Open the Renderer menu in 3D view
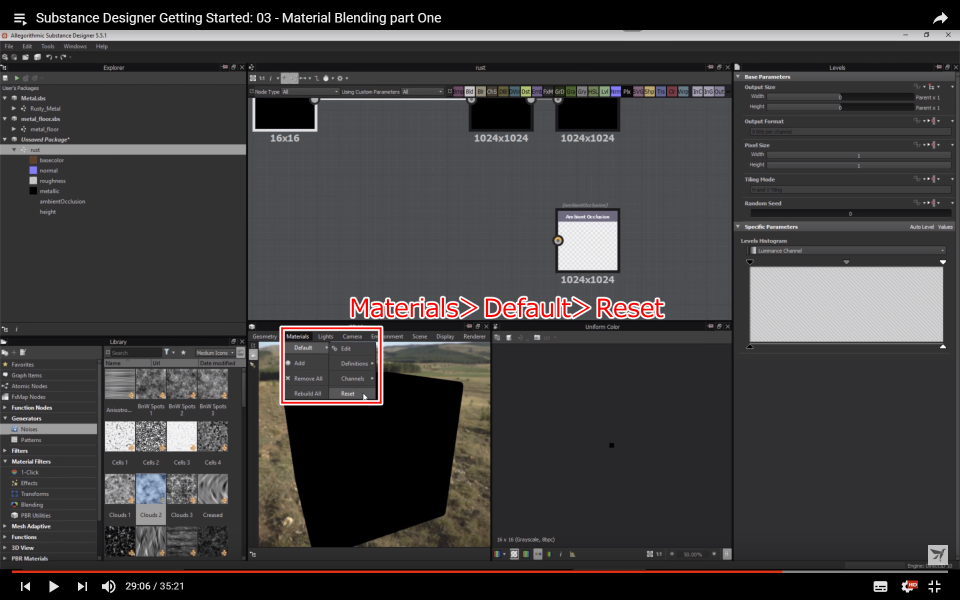Viewport: 960px width, 600px height. 474,336
